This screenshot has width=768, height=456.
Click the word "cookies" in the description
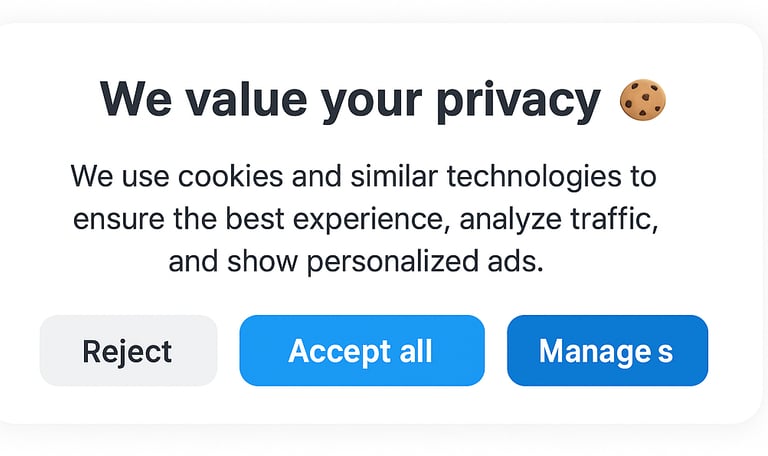[230, 176]
